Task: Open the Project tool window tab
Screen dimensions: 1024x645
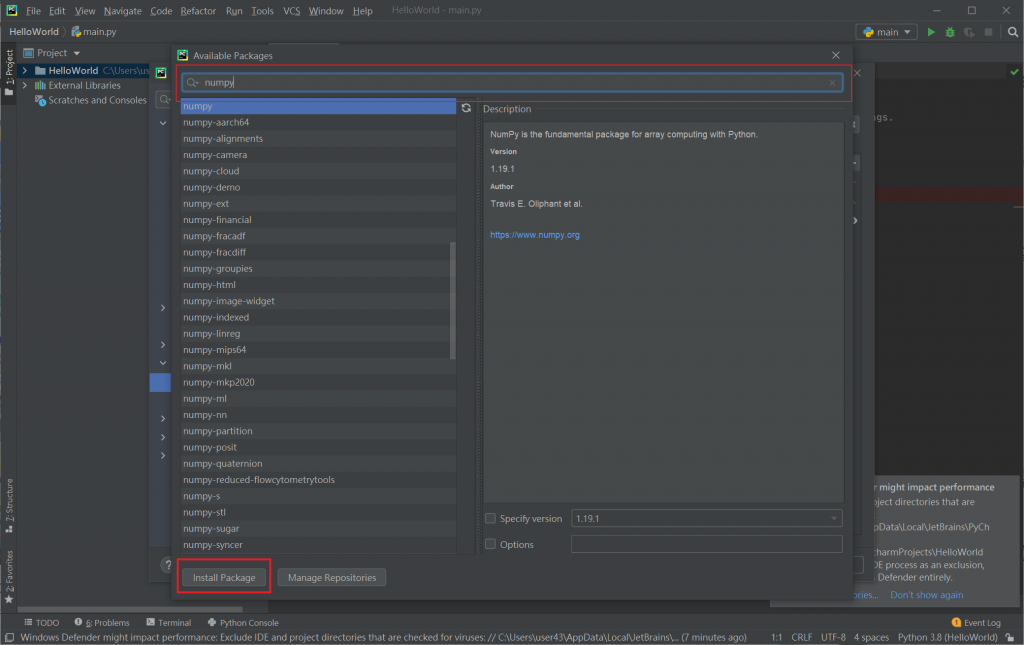Action: [9, 72]
